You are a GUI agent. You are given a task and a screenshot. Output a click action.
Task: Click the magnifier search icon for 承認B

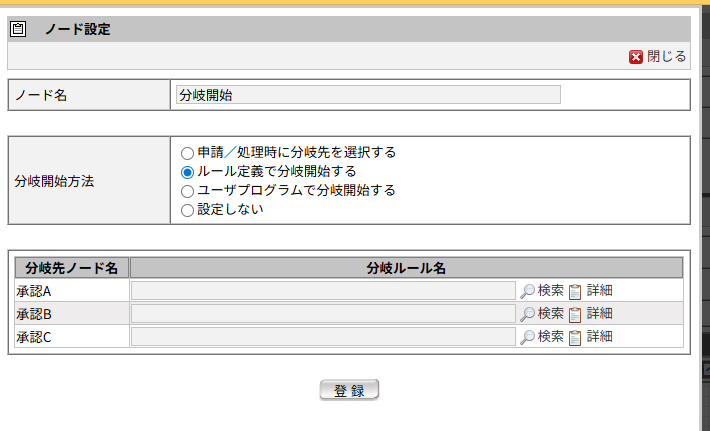click(527, 314)
